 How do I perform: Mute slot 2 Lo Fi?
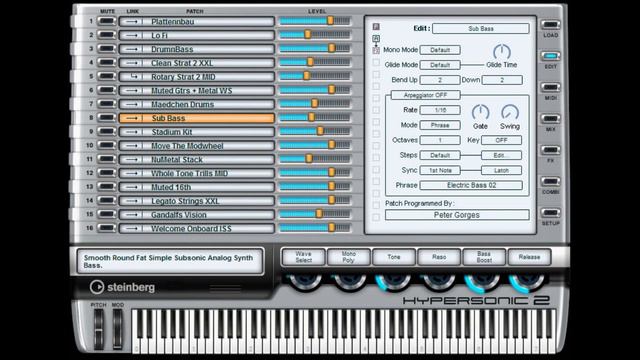point(107,35)
